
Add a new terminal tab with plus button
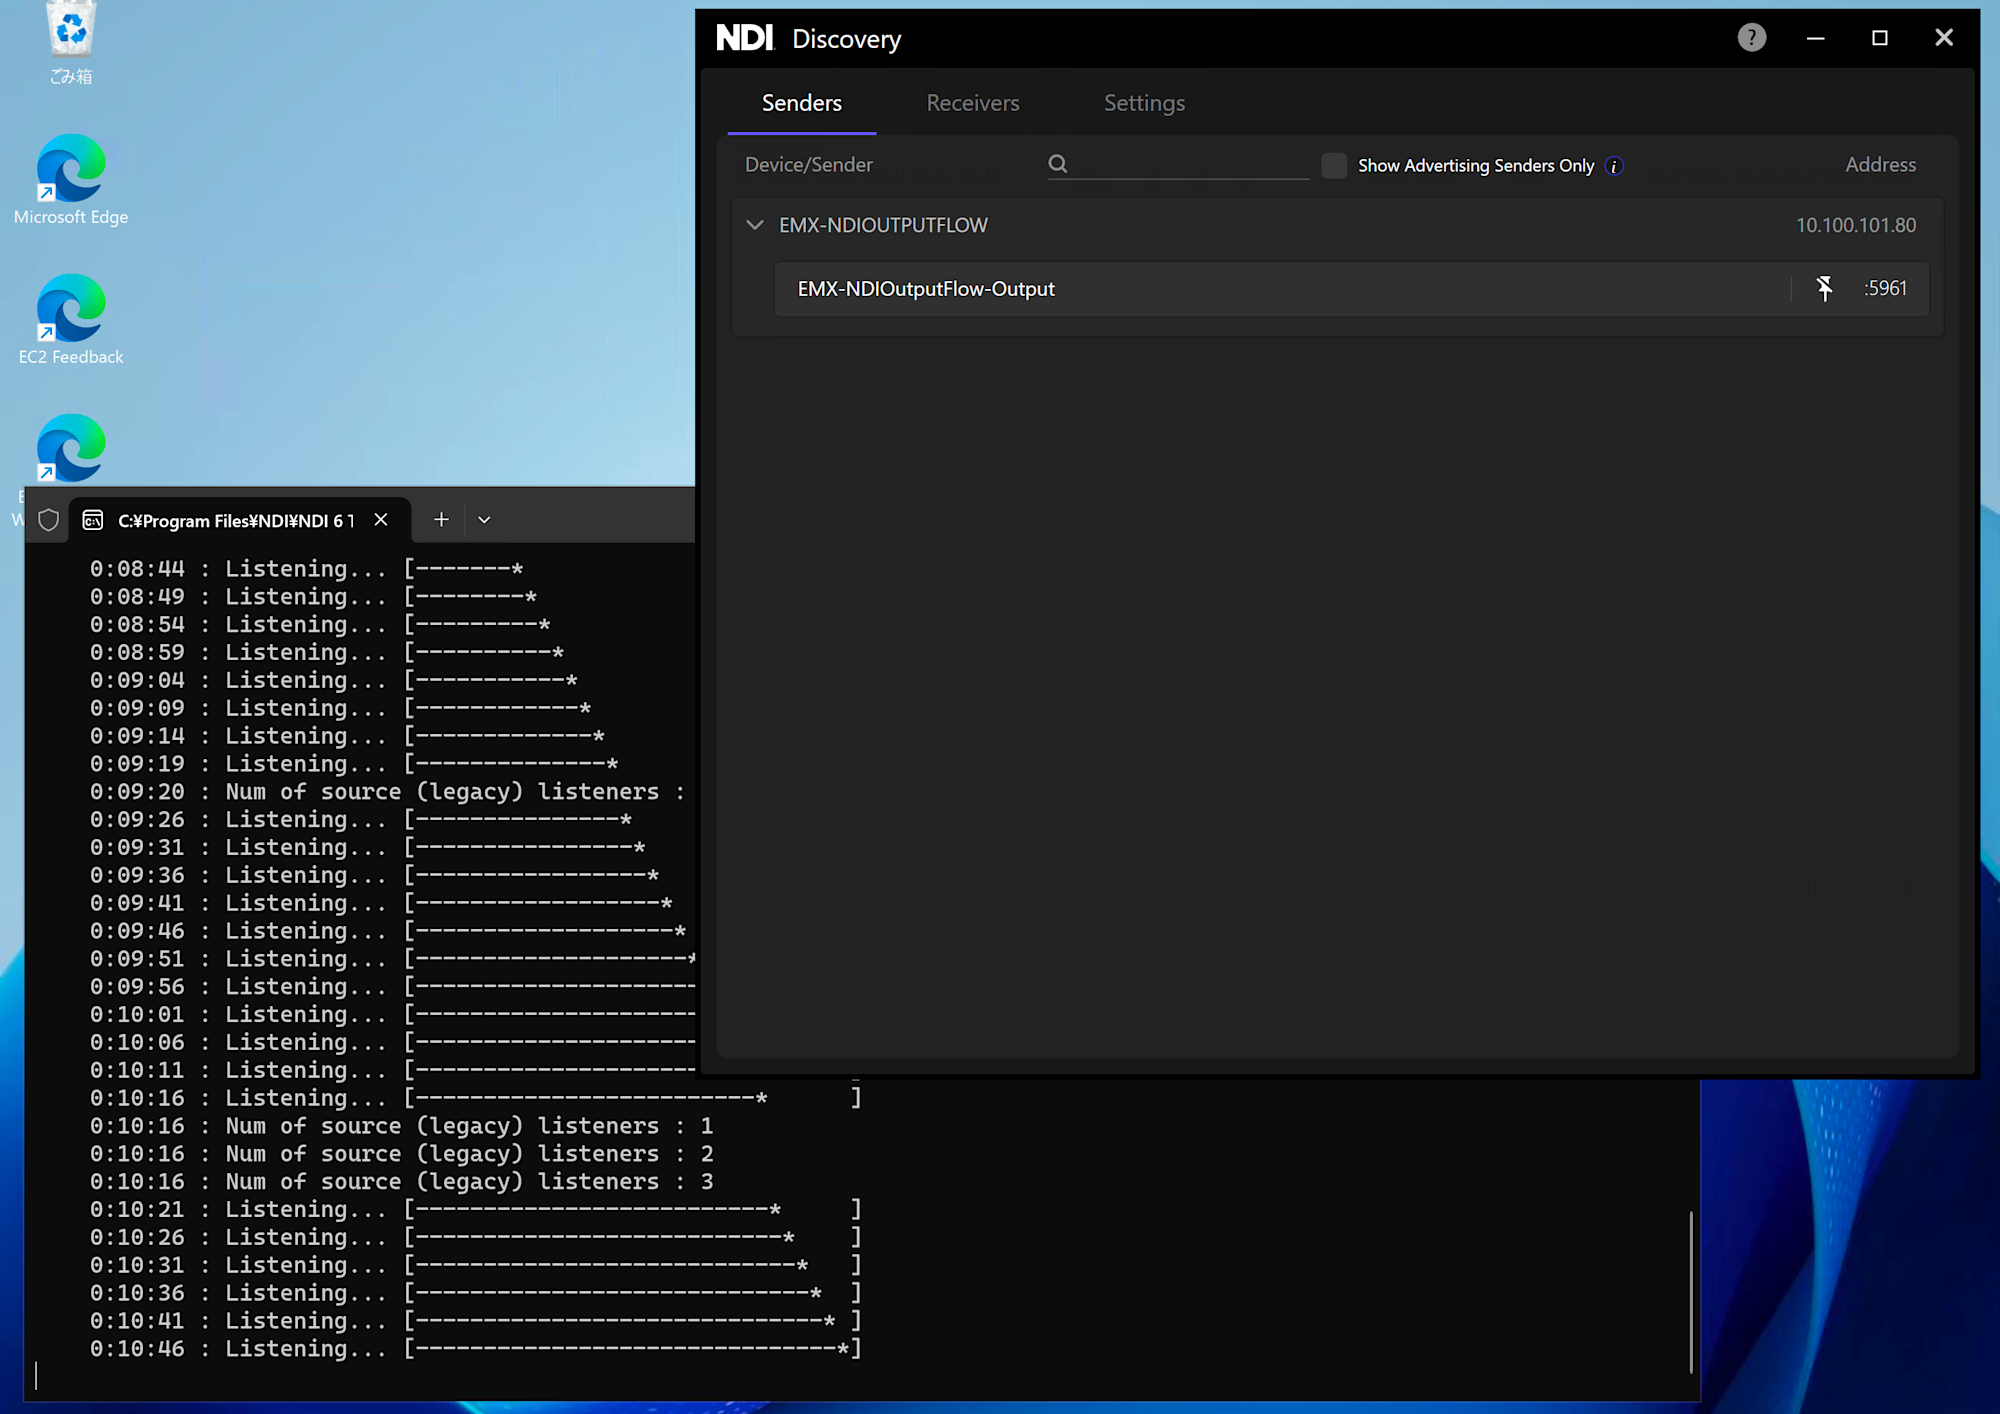[441, 519]
